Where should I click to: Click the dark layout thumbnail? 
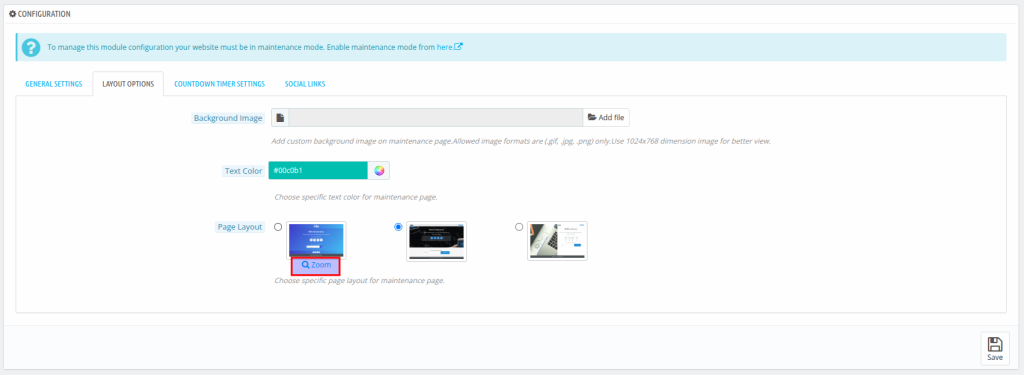(436, 241)
